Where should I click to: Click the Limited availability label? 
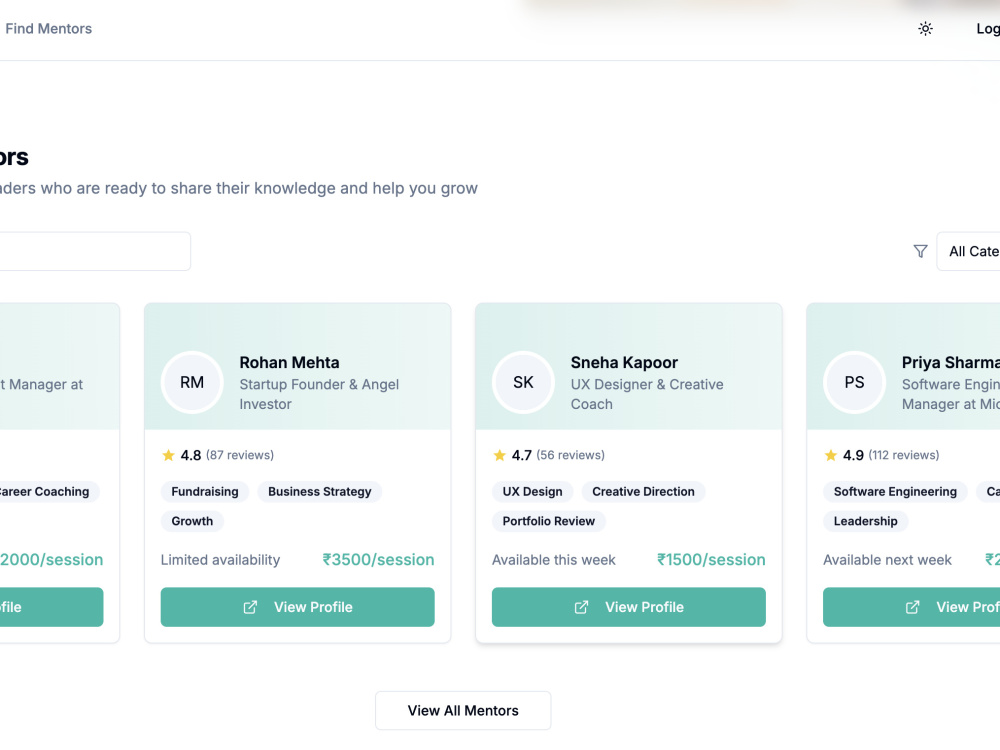click(220, 560)
